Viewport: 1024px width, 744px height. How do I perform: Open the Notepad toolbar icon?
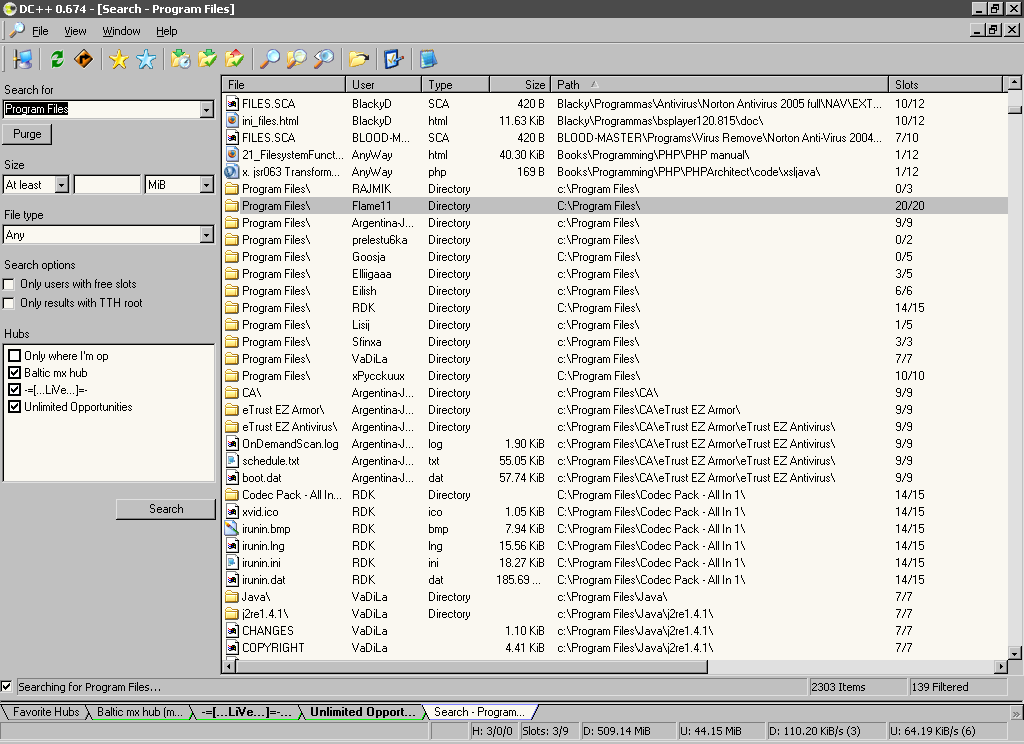429,60
